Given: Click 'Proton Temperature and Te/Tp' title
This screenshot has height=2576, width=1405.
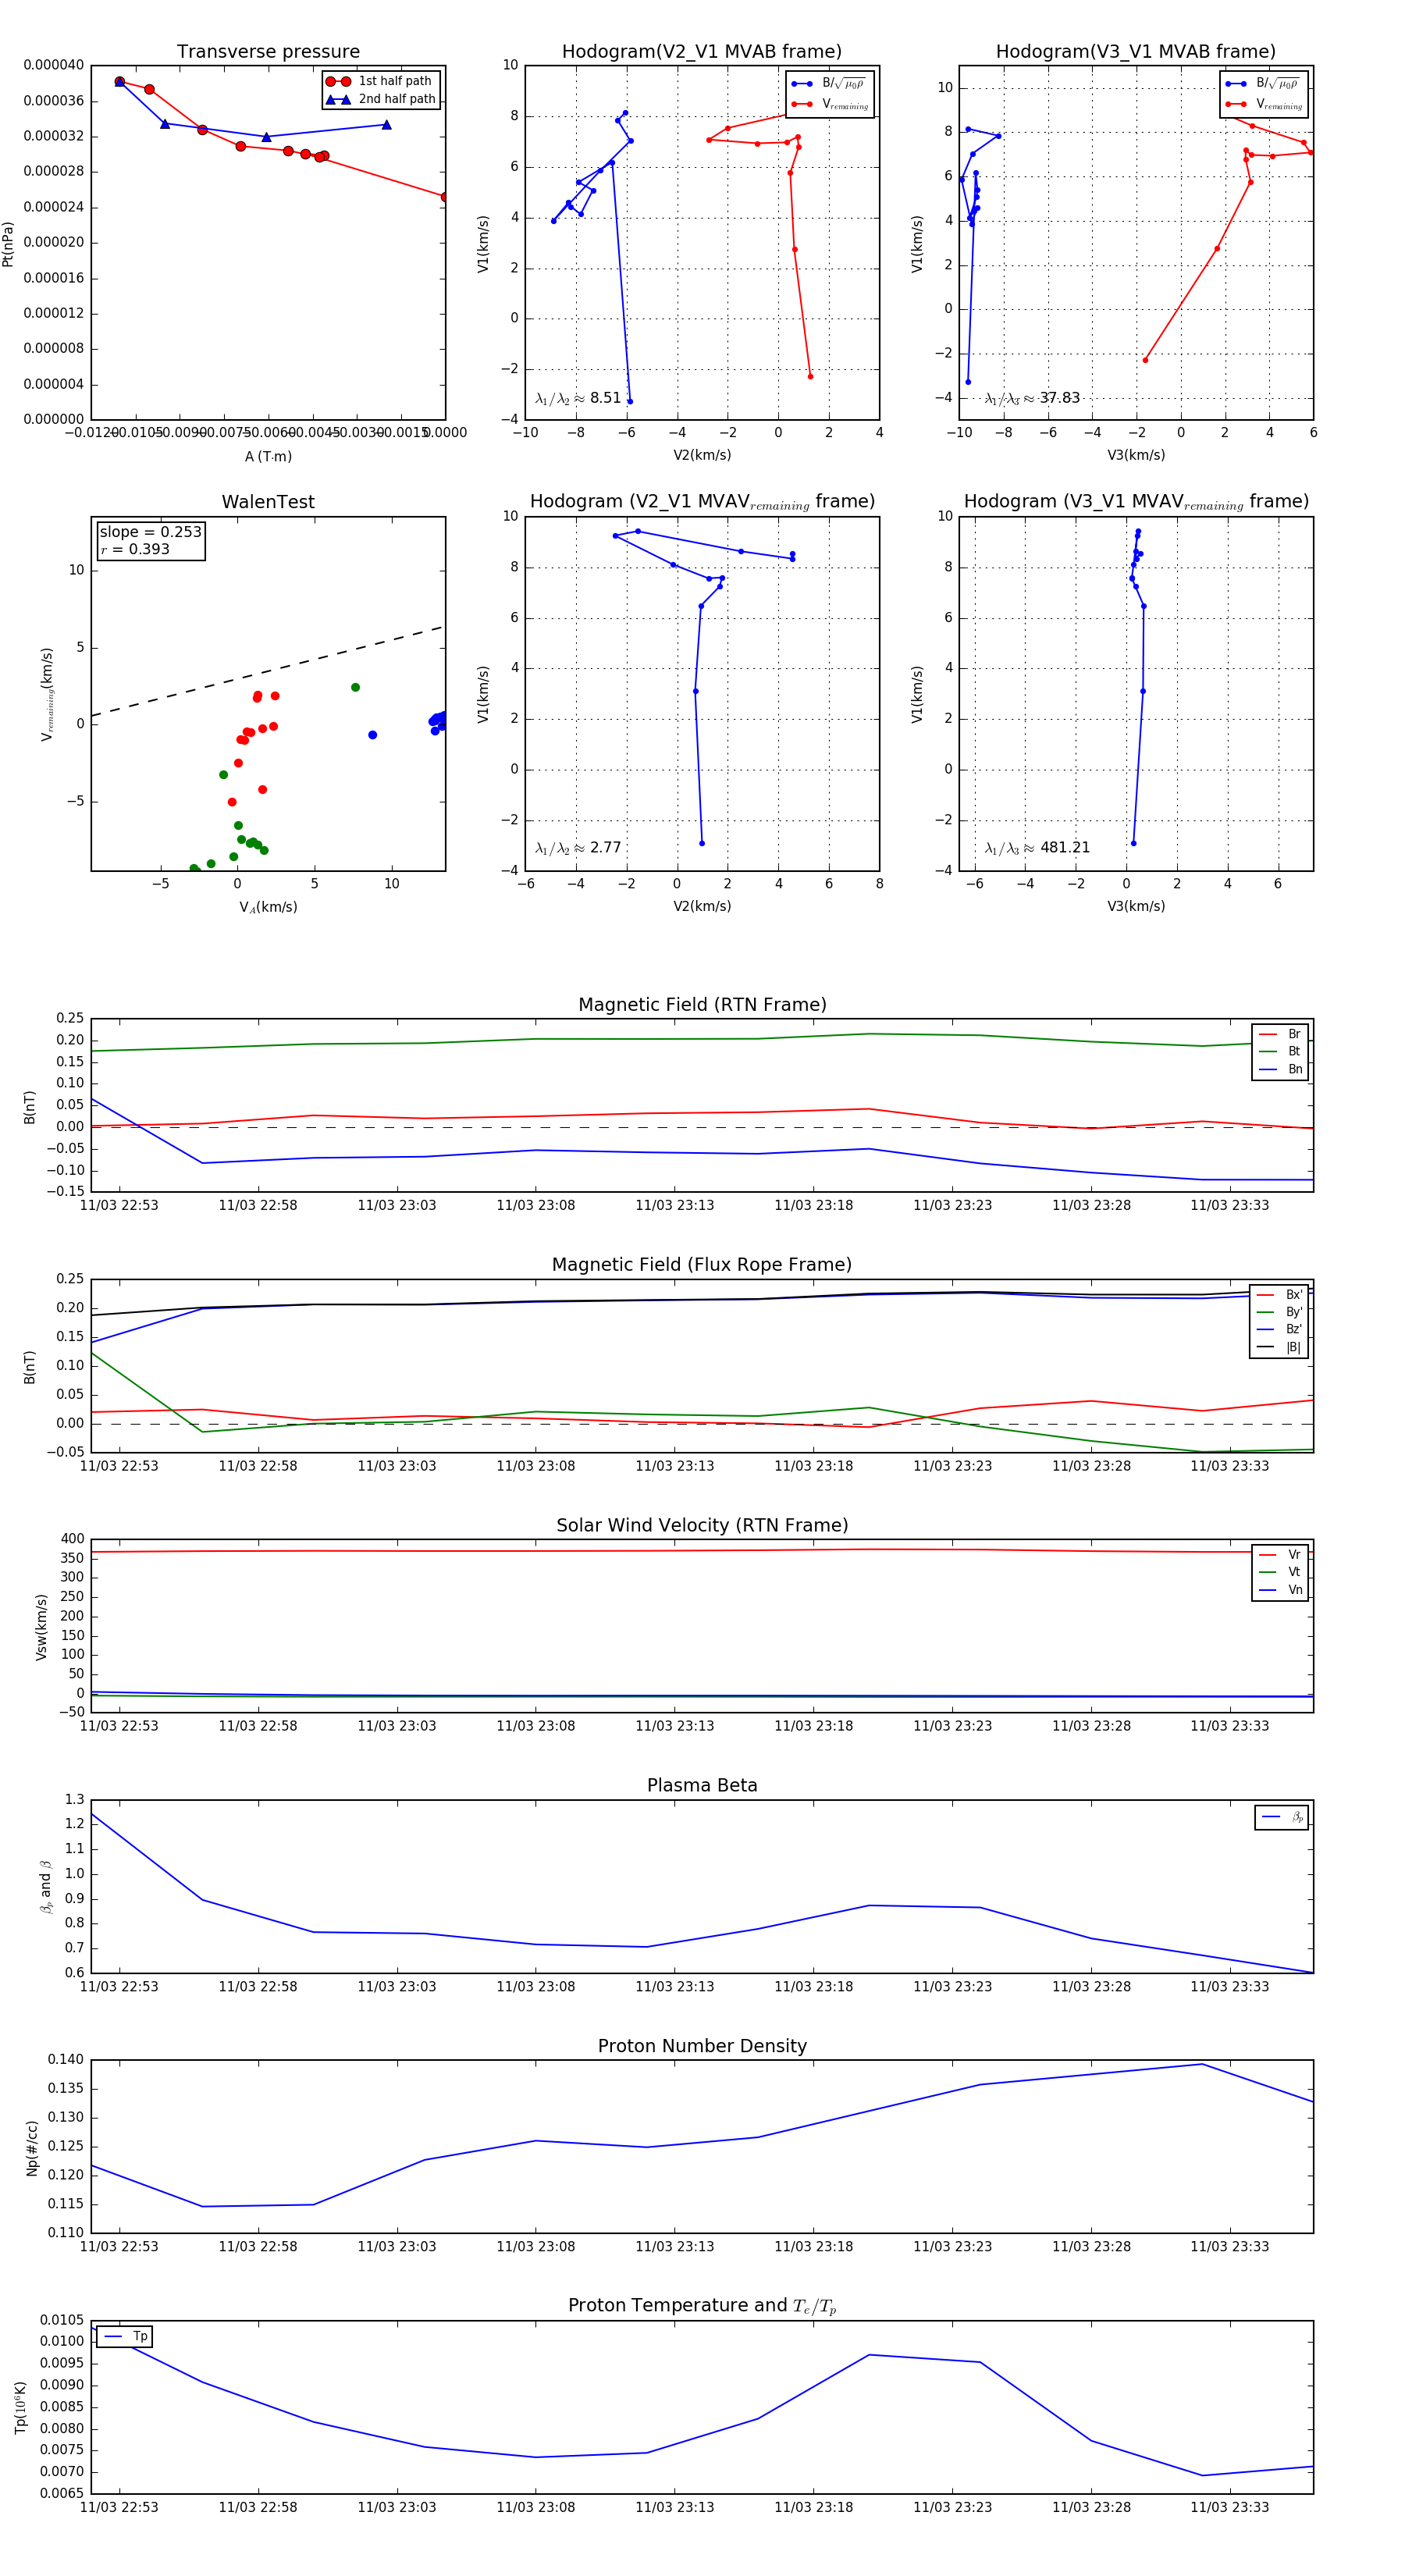Looking at the screenshot, I should 702,2306.
